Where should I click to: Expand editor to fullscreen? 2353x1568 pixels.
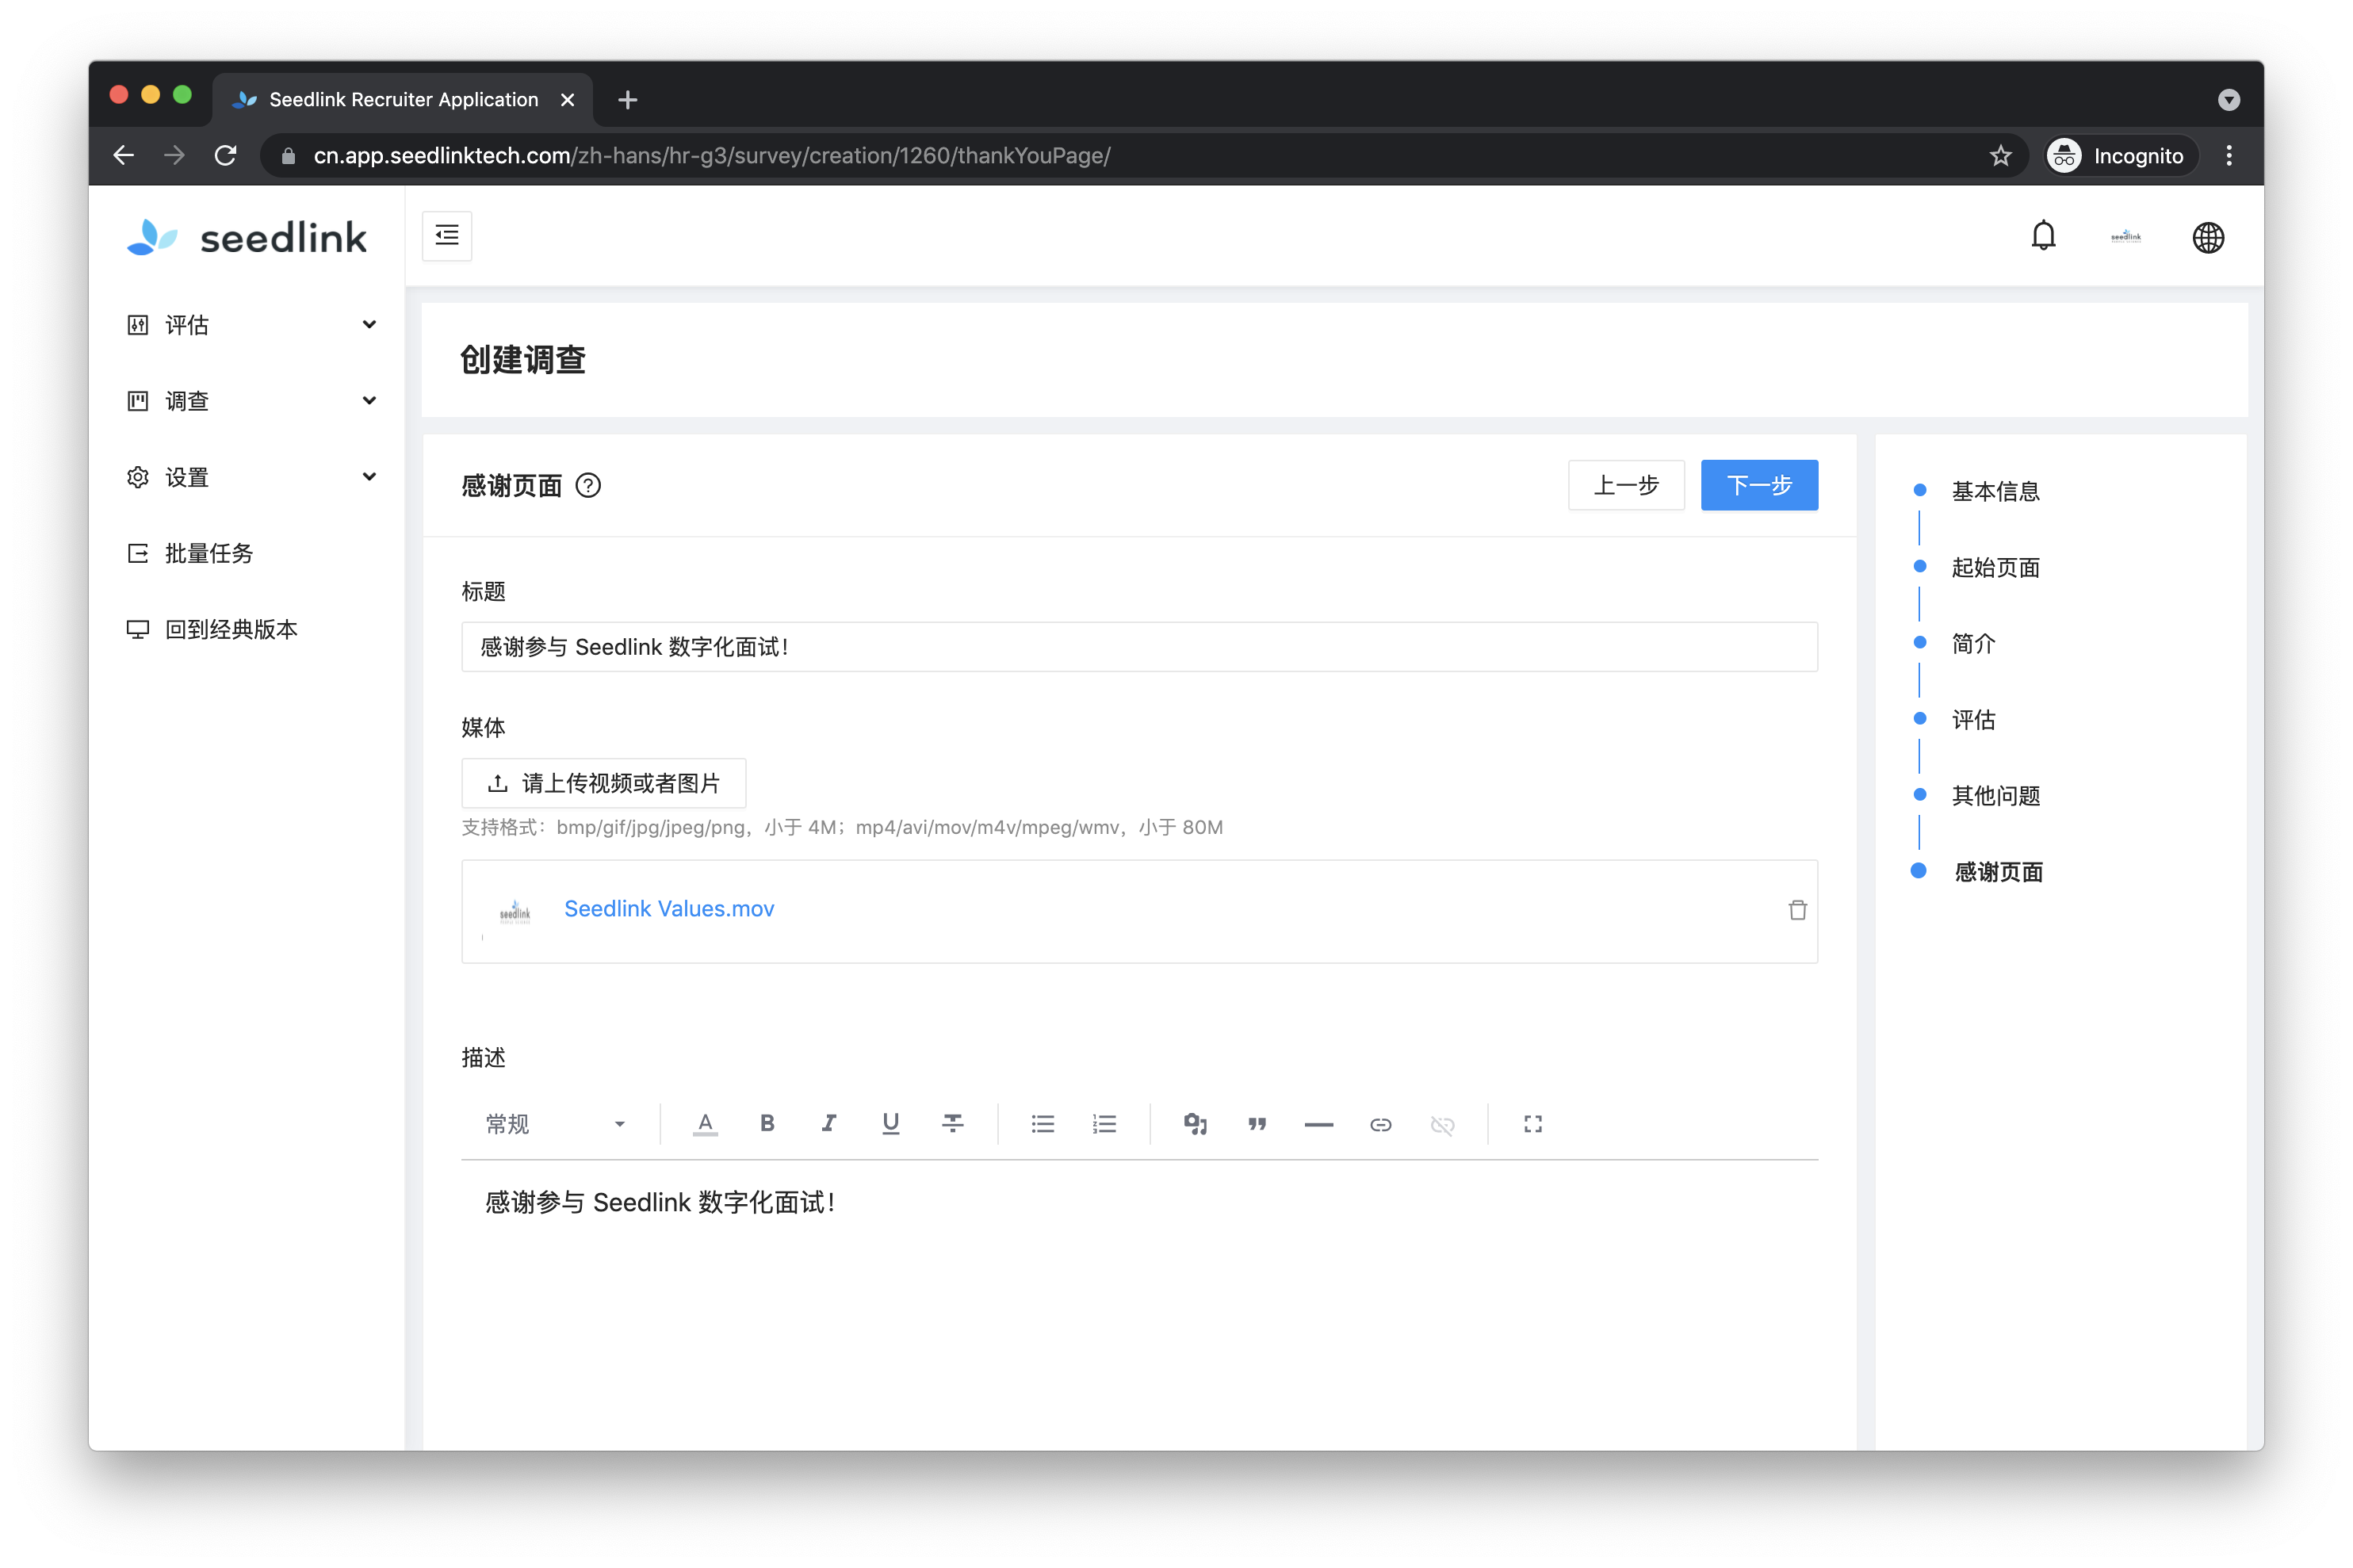click(x=1532, y=1123)
